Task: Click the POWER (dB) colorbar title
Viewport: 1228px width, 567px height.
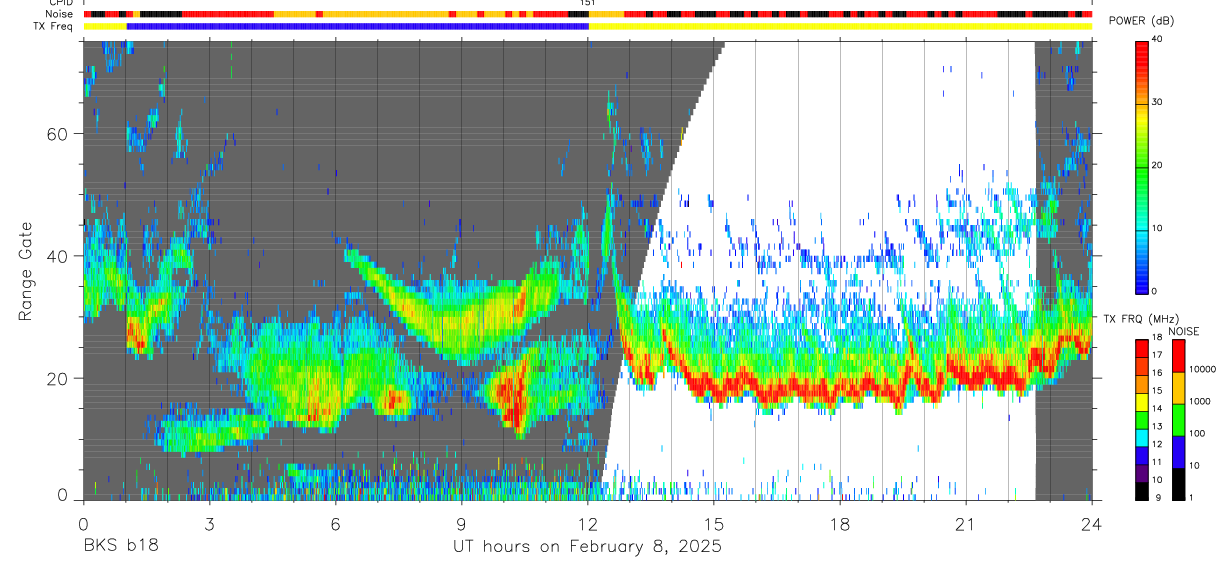Action: click(1141, 21)
